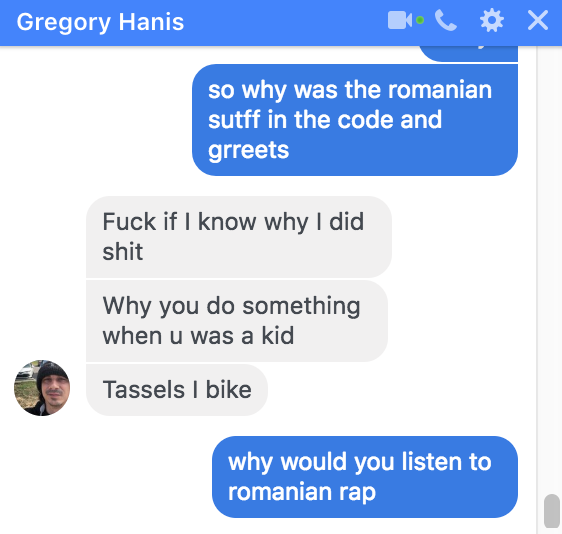Click the sender's profile picture avatar

42,388
